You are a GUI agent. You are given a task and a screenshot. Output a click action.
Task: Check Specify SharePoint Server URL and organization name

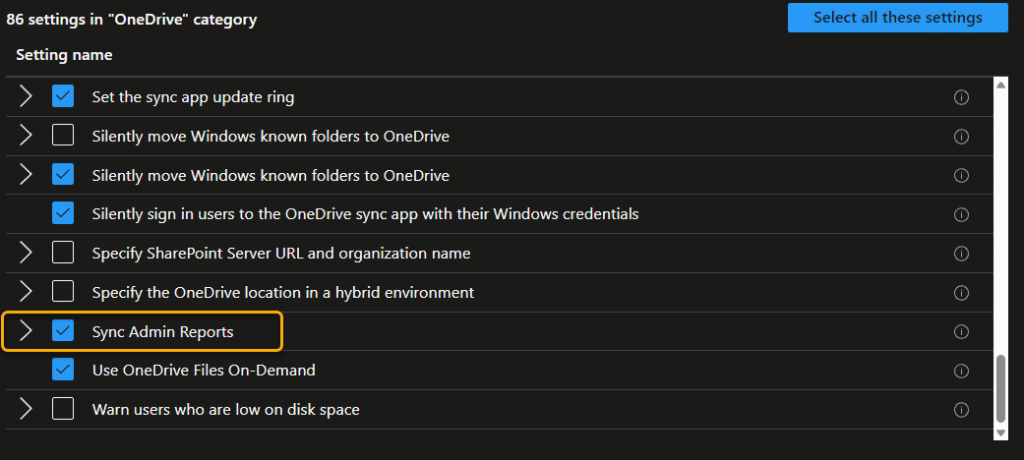(x=63, y=253)
